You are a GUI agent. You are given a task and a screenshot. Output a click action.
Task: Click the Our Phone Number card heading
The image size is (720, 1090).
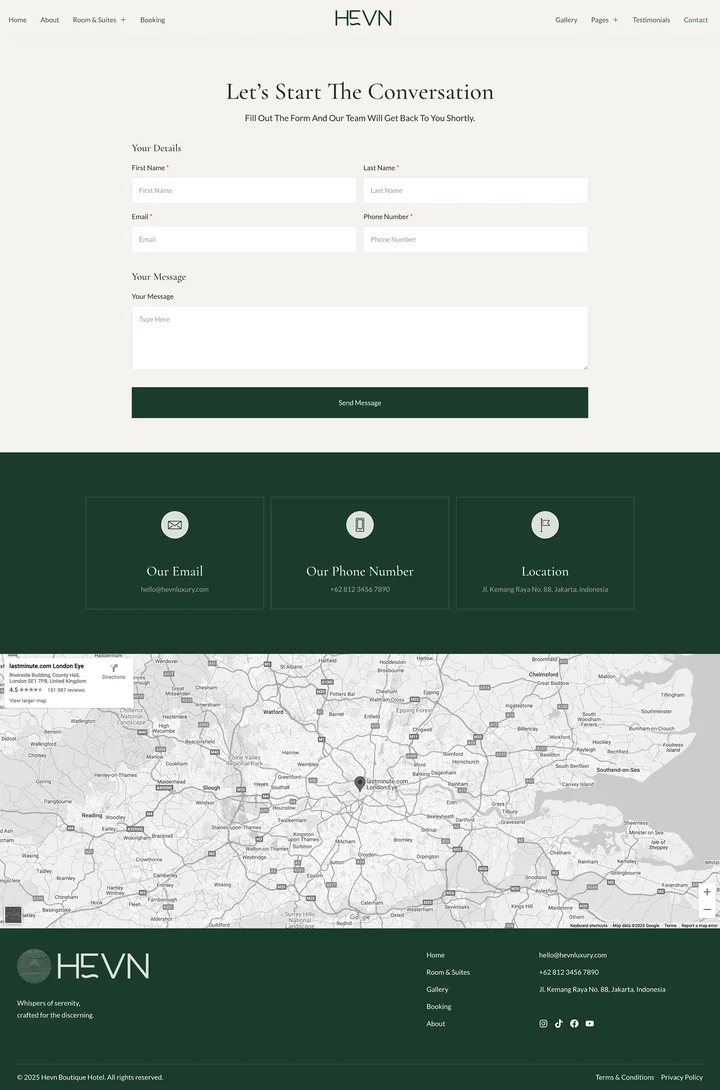(x=360, y=571)
